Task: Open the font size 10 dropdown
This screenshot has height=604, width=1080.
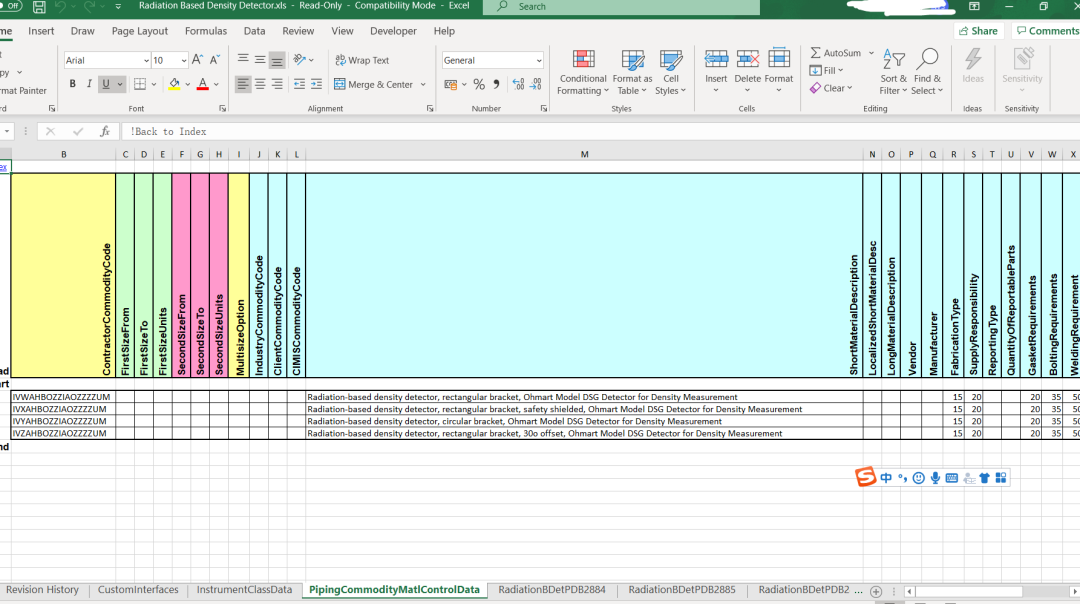Action: point(183,61)
